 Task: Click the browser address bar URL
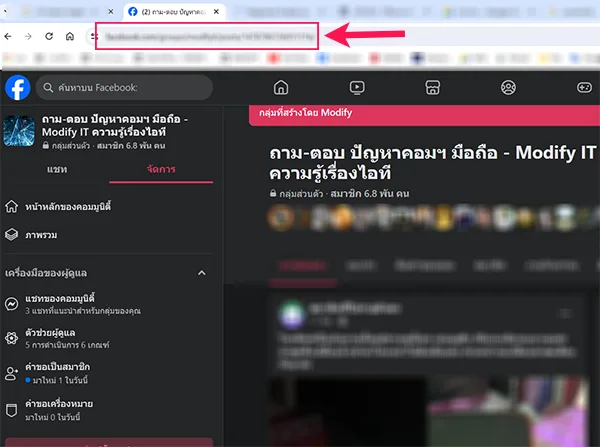pos(205,37)
